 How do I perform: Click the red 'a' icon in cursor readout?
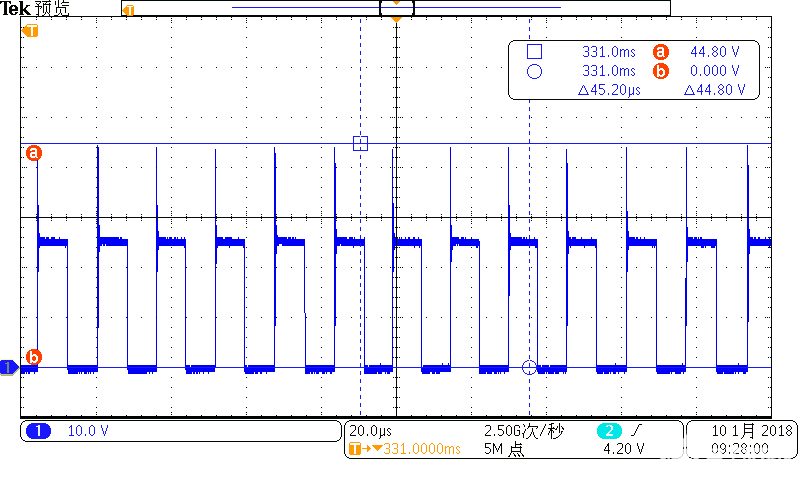tap(660, 52)
